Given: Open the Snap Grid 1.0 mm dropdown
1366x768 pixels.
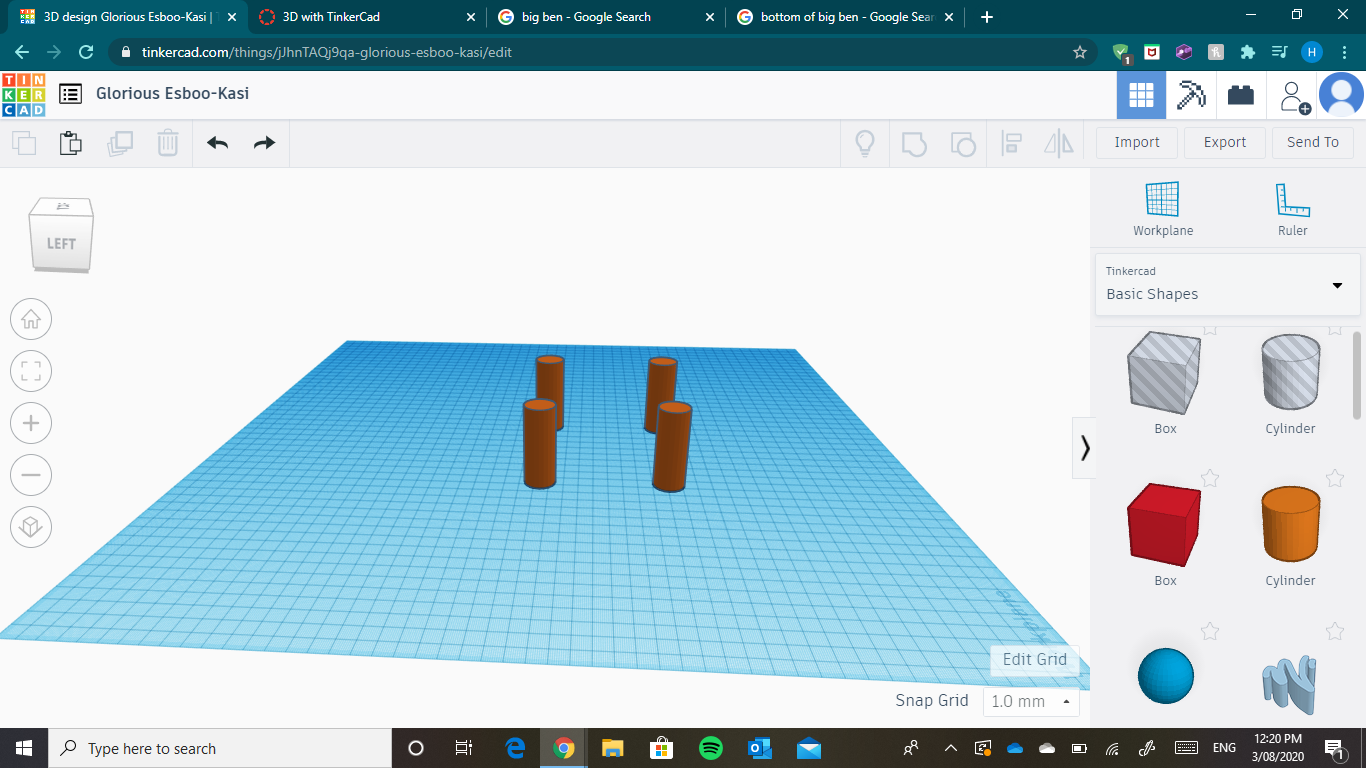Looking at the screenshot, I should [x=1031, y=701].
